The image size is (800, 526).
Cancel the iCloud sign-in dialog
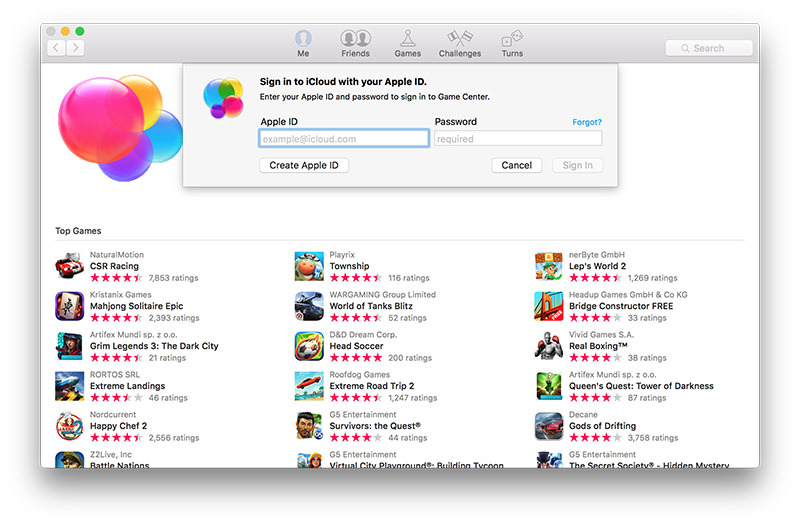(x=516, y=165)
